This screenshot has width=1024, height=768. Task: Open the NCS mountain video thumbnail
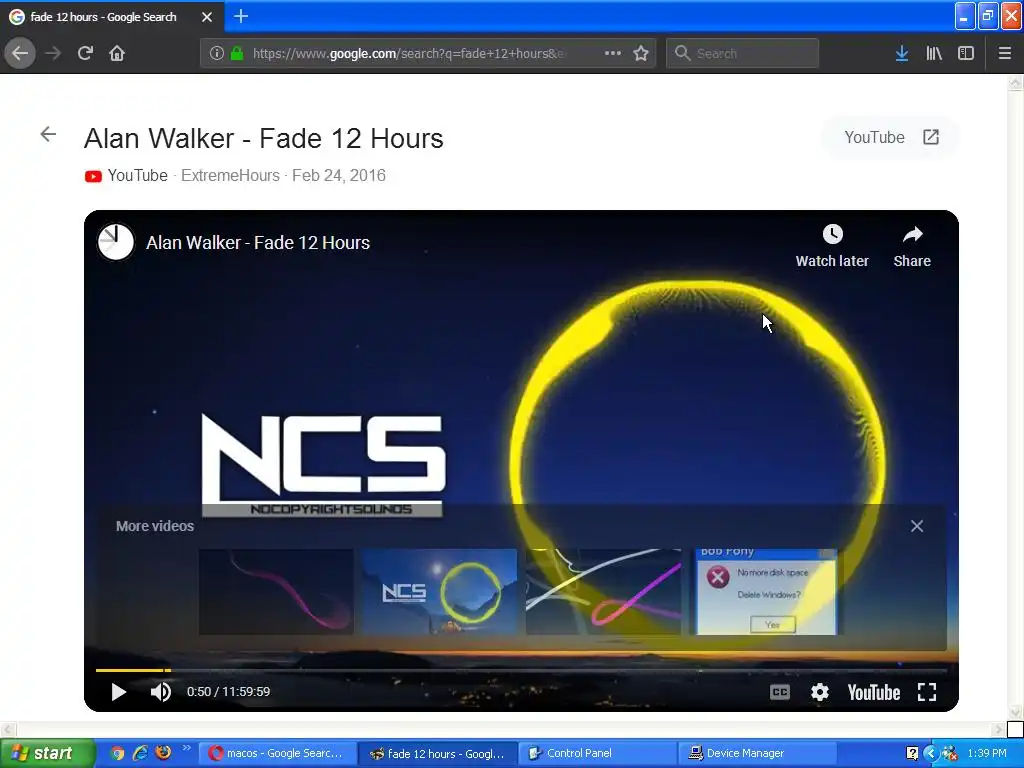tap(440, 592)
